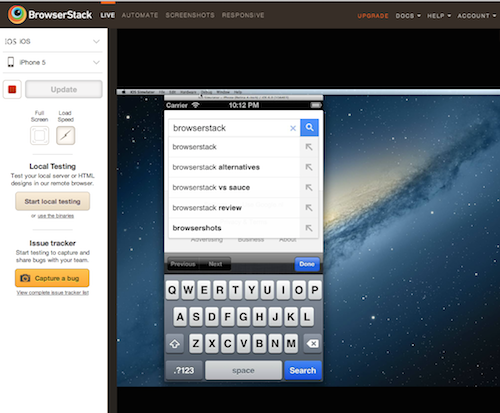Open the 'View complete issue tracker list' link
This screenshot has width=500, height=413.
coord(53,293)
